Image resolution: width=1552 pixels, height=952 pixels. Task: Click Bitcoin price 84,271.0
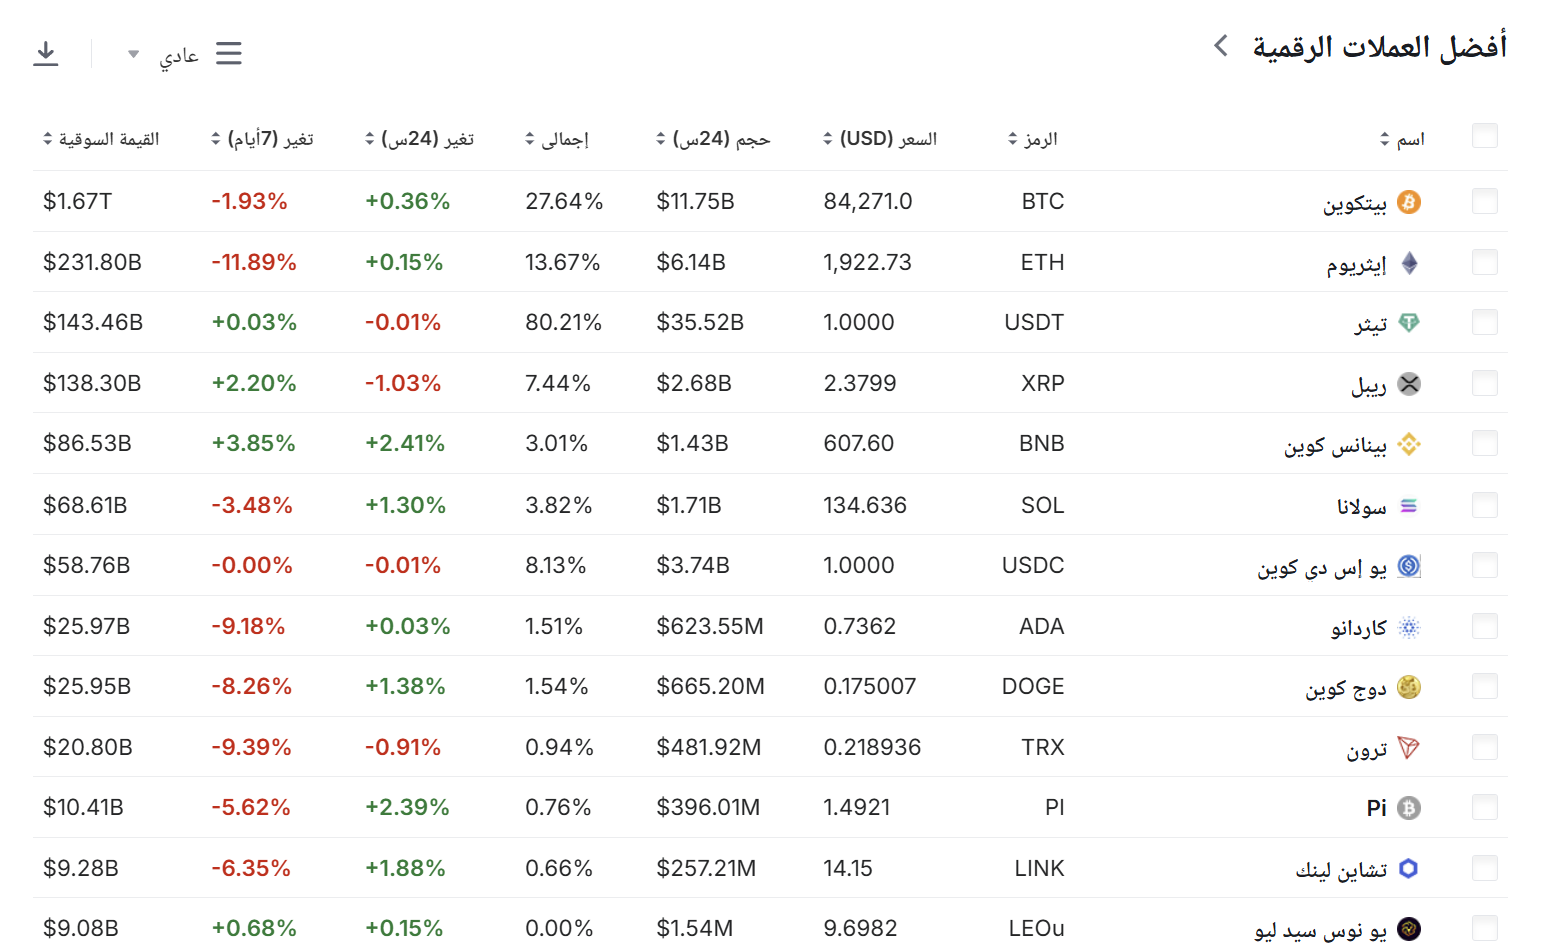point(868,202)
